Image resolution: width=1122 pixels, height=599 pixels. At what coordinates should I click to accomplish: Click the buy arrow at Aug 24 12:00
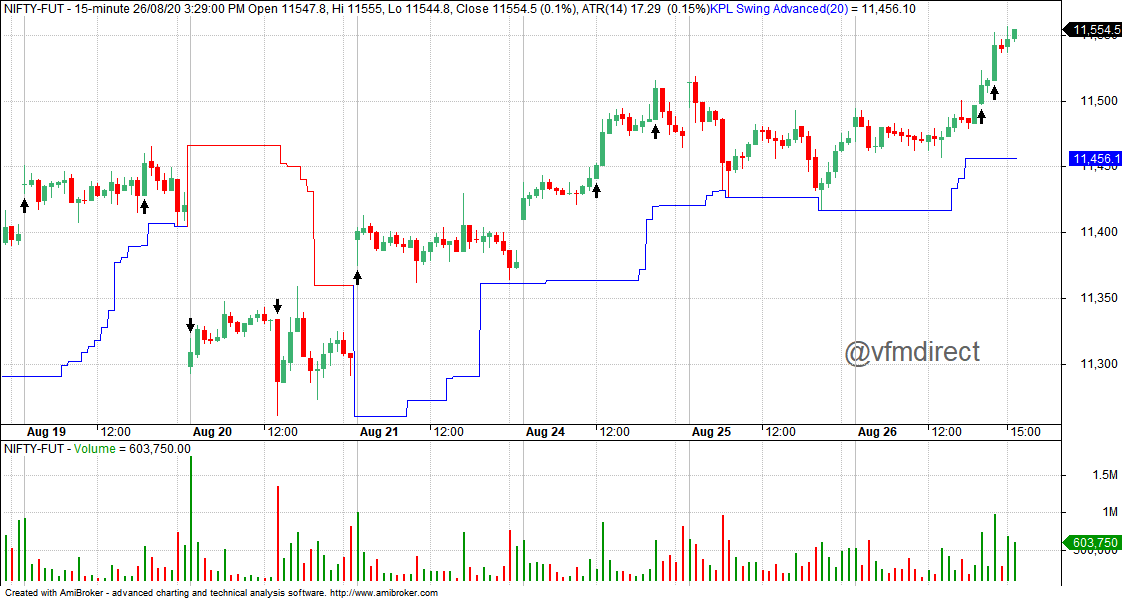click(597, 190)
